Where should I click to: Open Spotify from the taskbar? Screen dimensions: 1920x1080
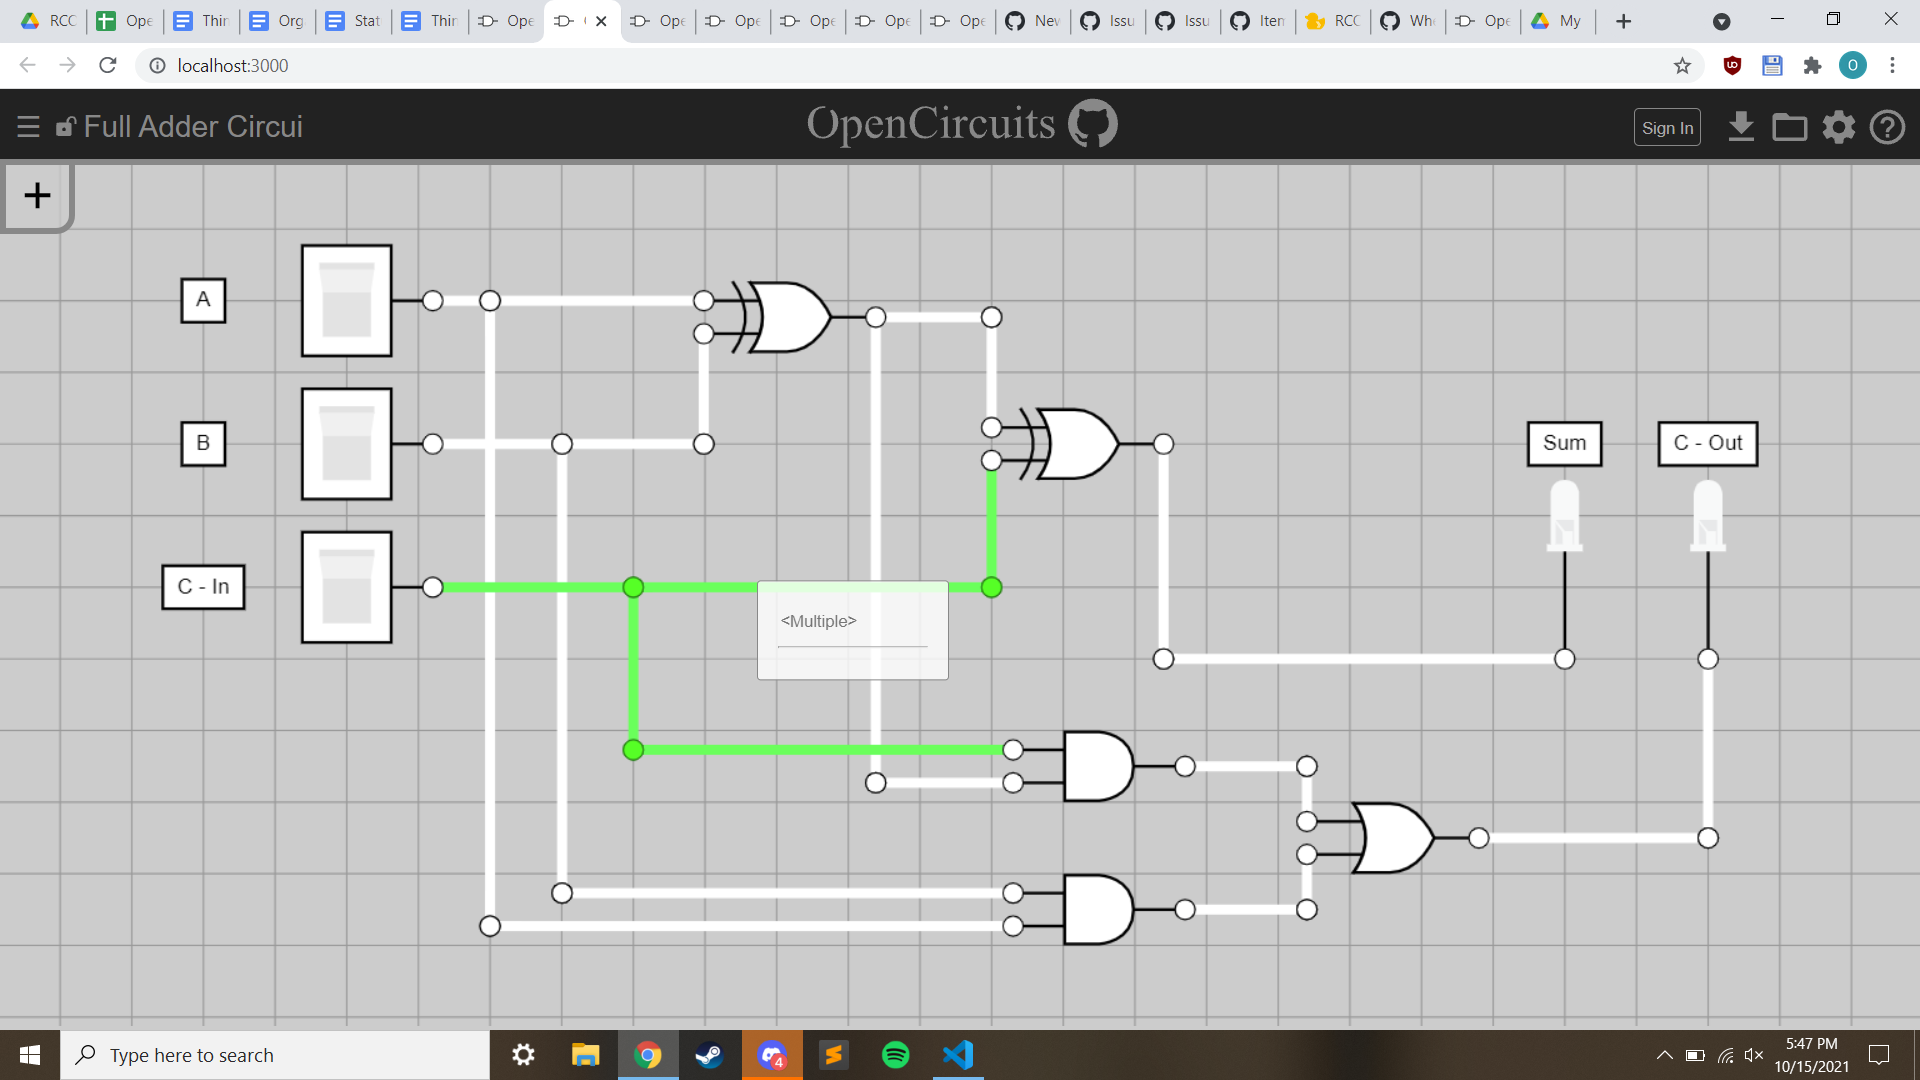(x=896, y=1055)
